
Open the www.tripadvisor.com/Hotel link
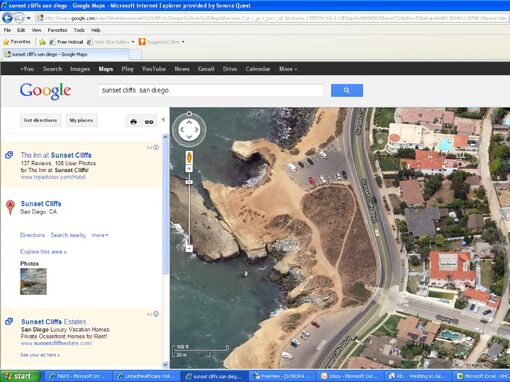point(53,177)
